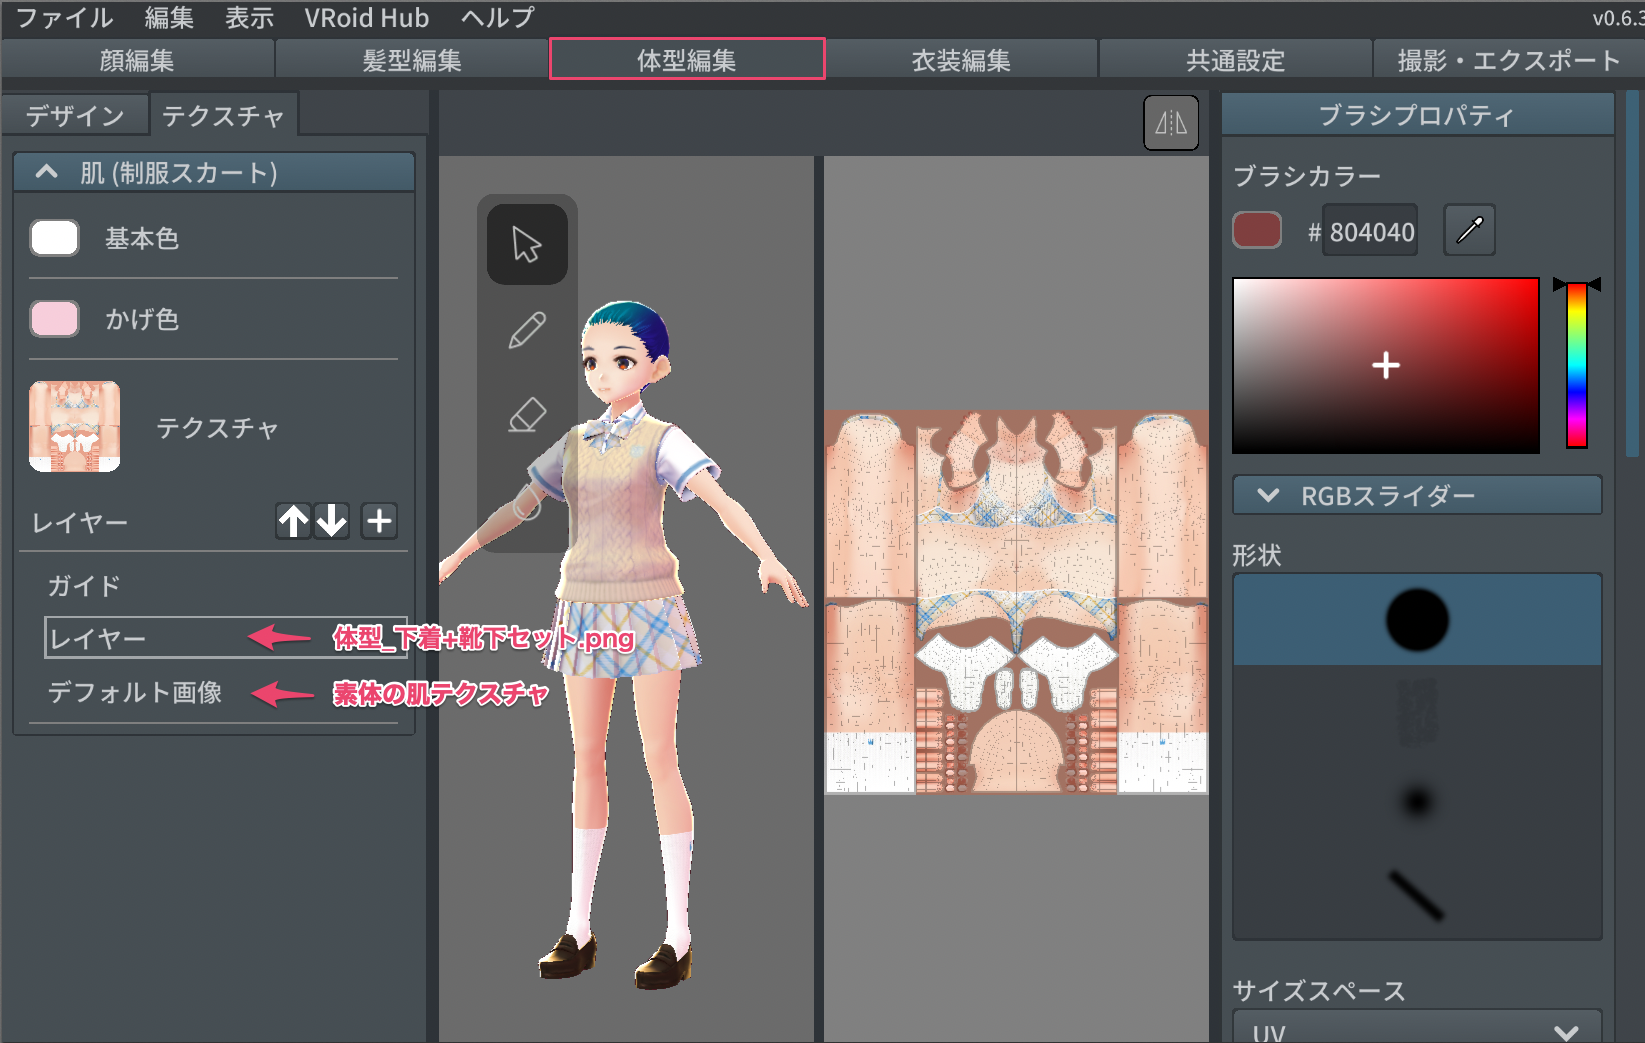Screen dimensions: 1645x1043
Task: Click the hex color input 804040
Action: [x=1370, y=232]
